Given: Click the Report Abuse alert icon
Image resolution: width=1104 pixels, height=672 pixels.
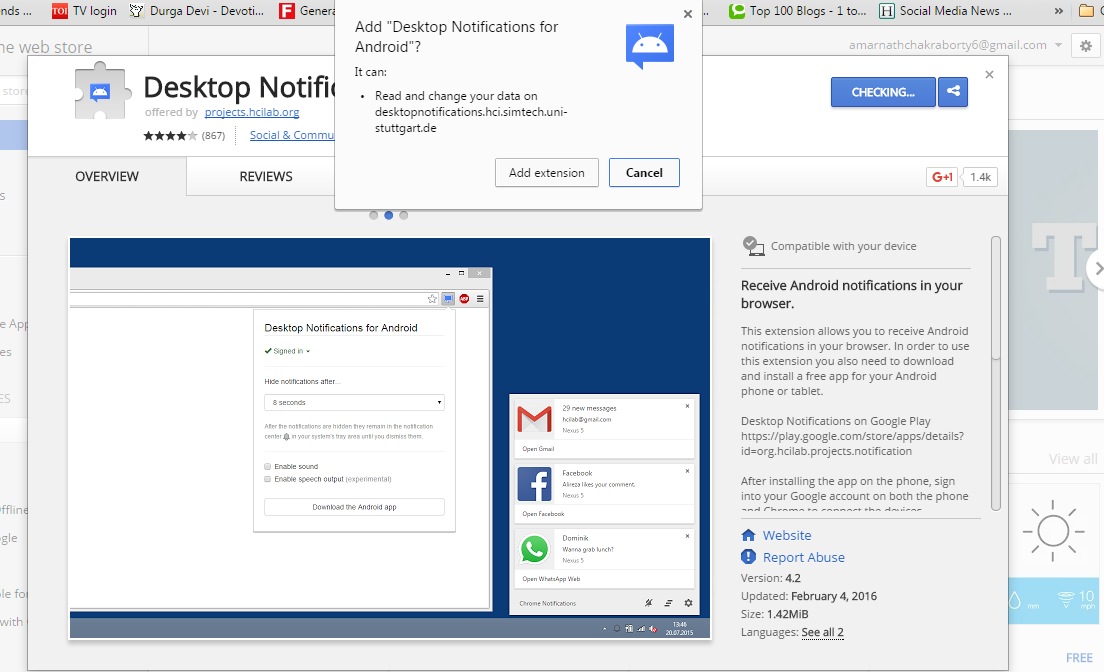Looking at the screenshot, I should 748,557.
